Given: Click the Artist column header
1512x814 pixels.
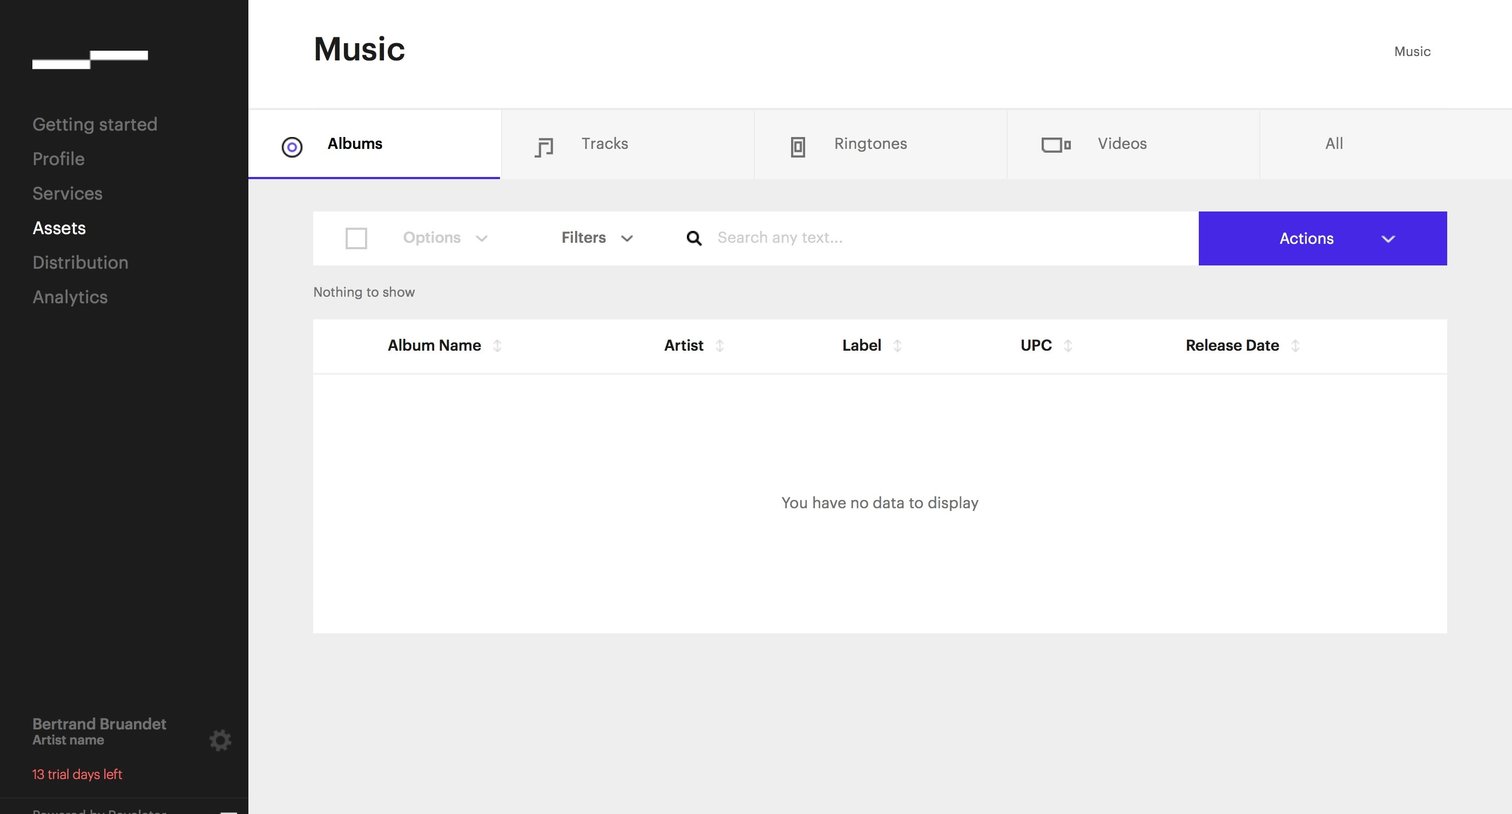Looking at the screenshot, I should coord(684,345).
